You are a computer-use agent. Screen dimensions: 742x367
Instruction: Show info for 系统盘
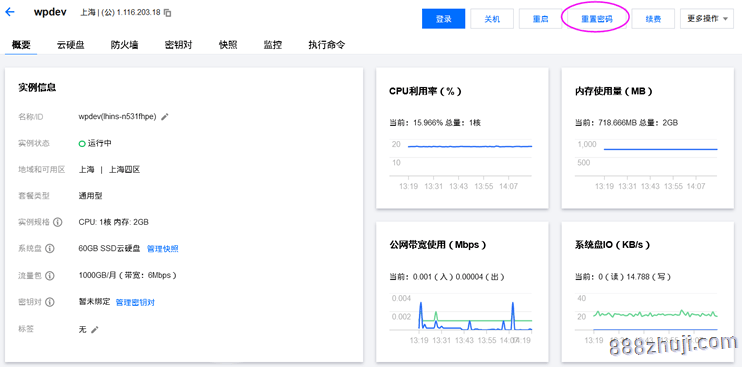click(50, 249)
